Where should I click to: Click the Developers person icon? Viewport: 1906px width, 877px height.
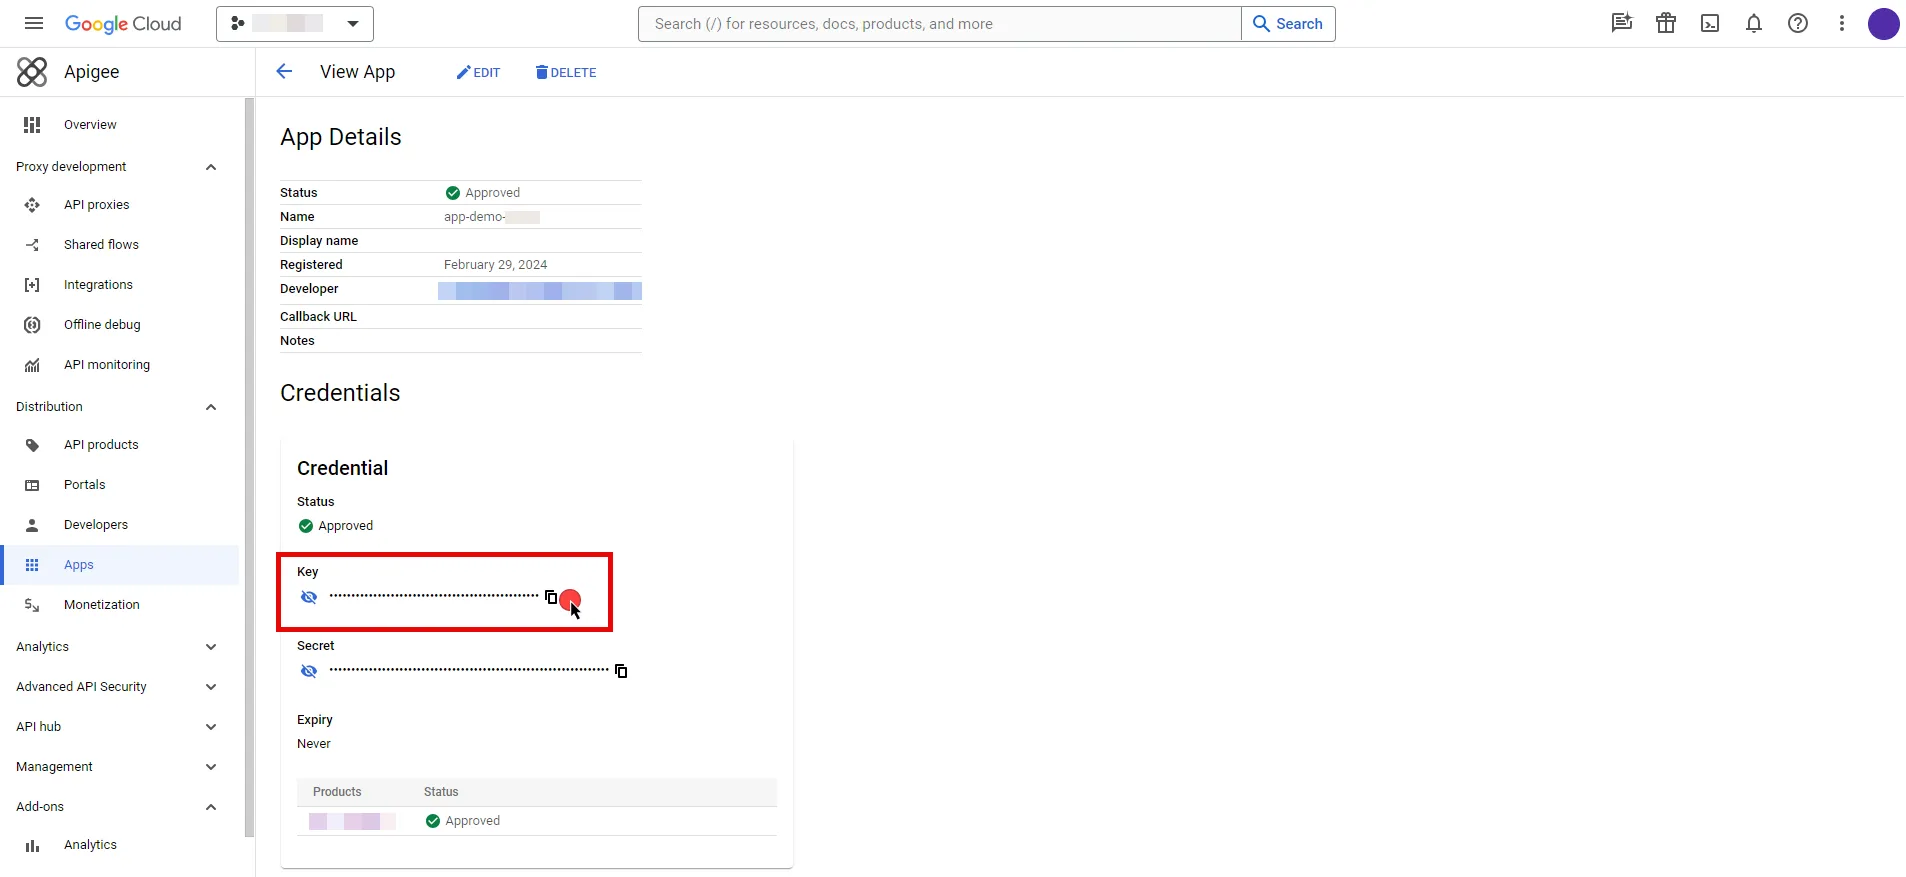(32, 525)
